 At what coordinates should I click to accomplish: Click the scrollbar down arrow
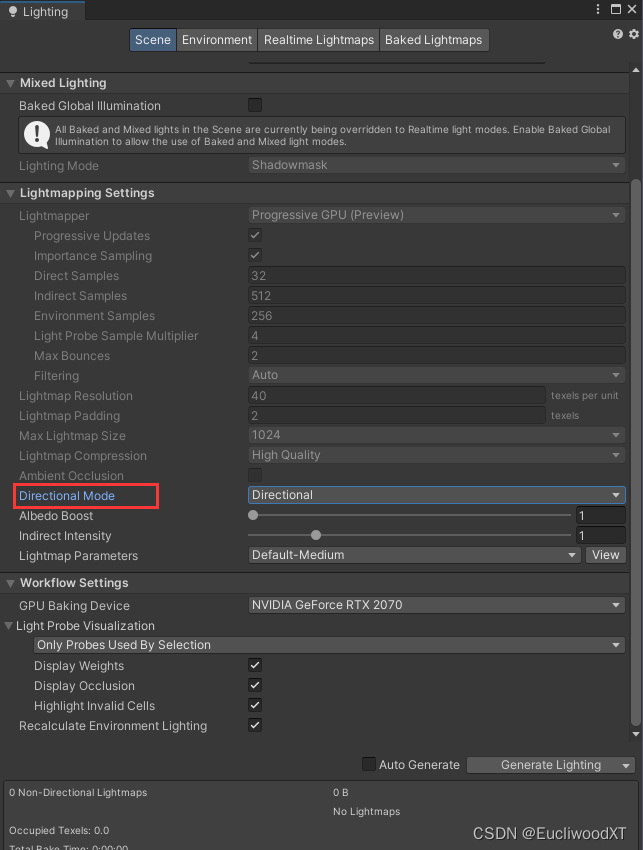point(636,734)
